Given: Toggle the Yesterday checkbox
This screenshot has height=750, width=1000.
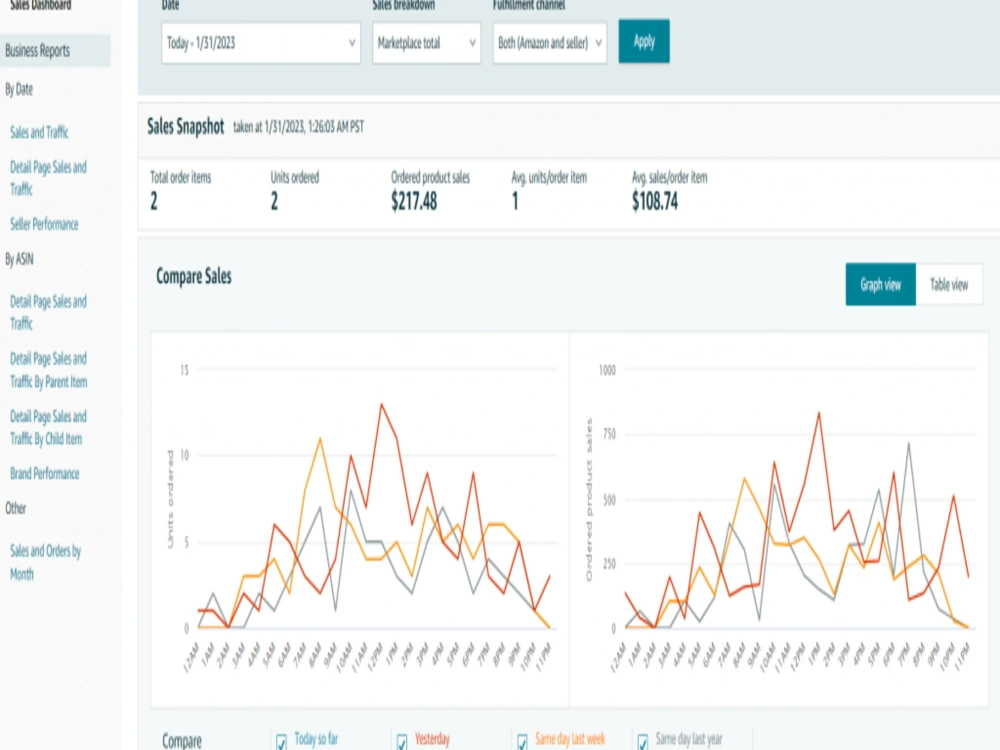Looking at the screenshot, I should click(x=402, y=742).
